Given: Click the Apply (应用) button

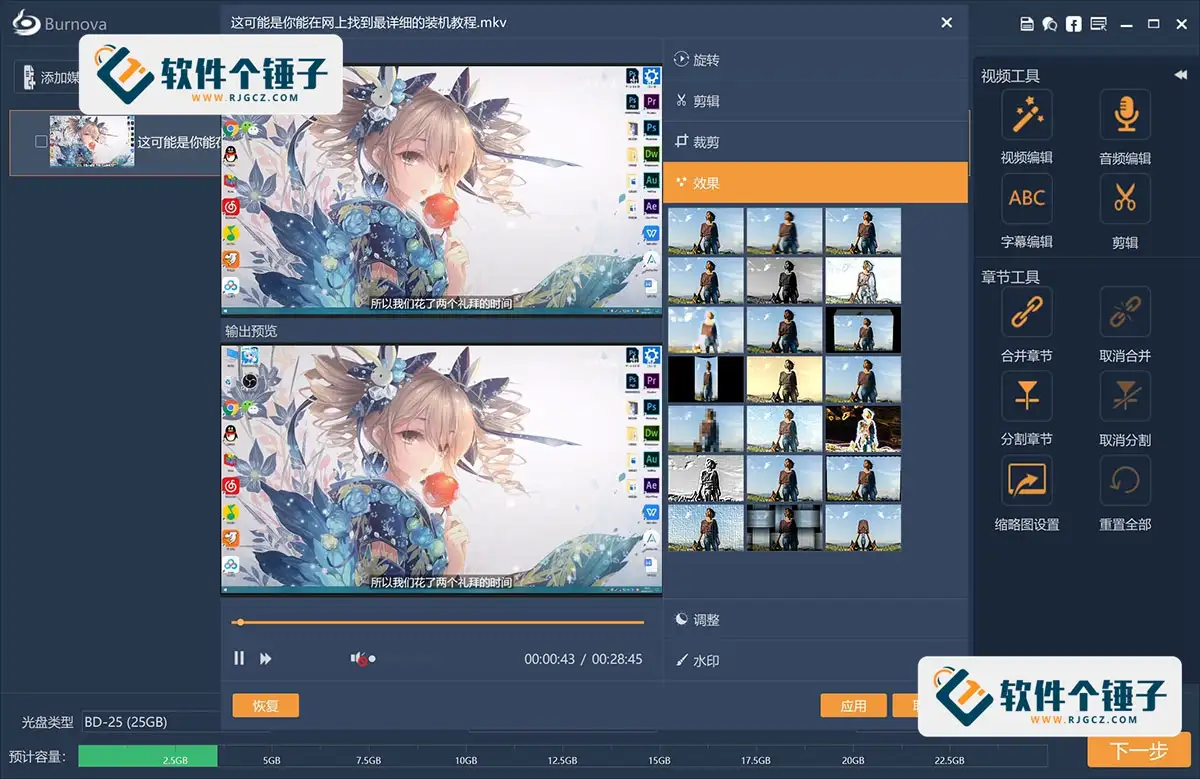Looking at the screenshot, I should point(854,705).
